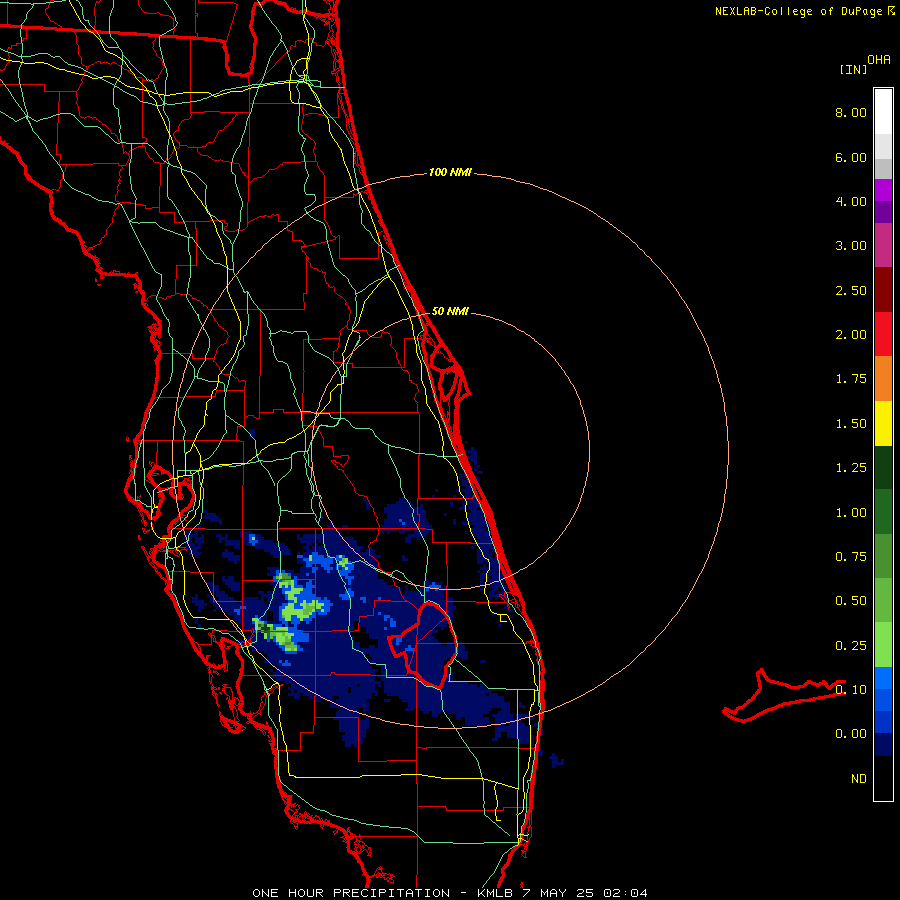Click the yellow legend swatch

[x=883, y=423]
